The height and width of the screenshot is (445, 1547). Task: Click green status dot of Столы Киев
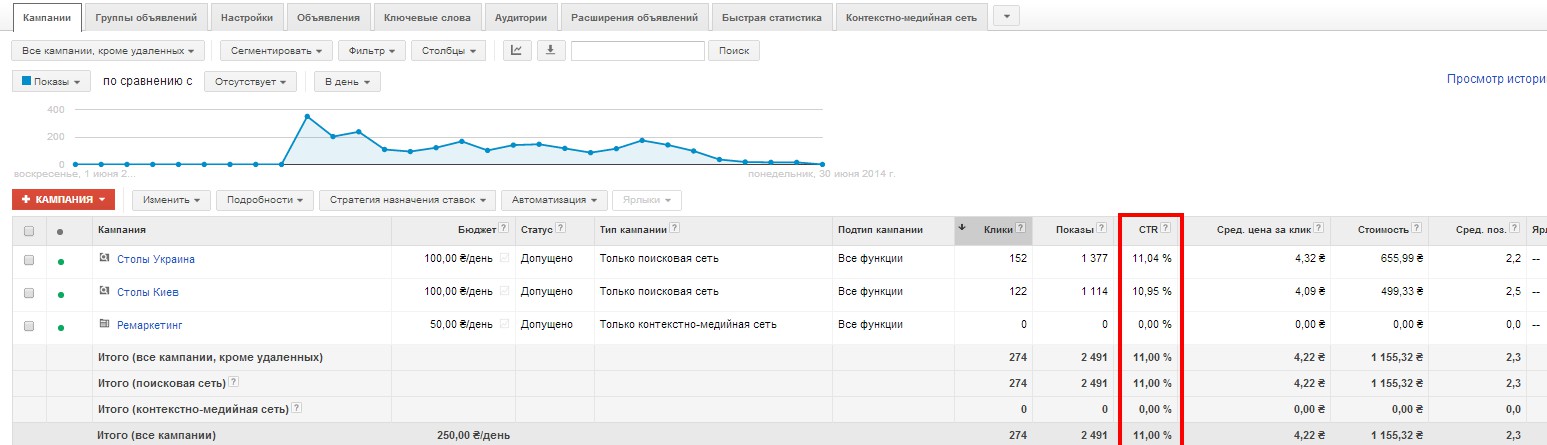click(61, 294)
